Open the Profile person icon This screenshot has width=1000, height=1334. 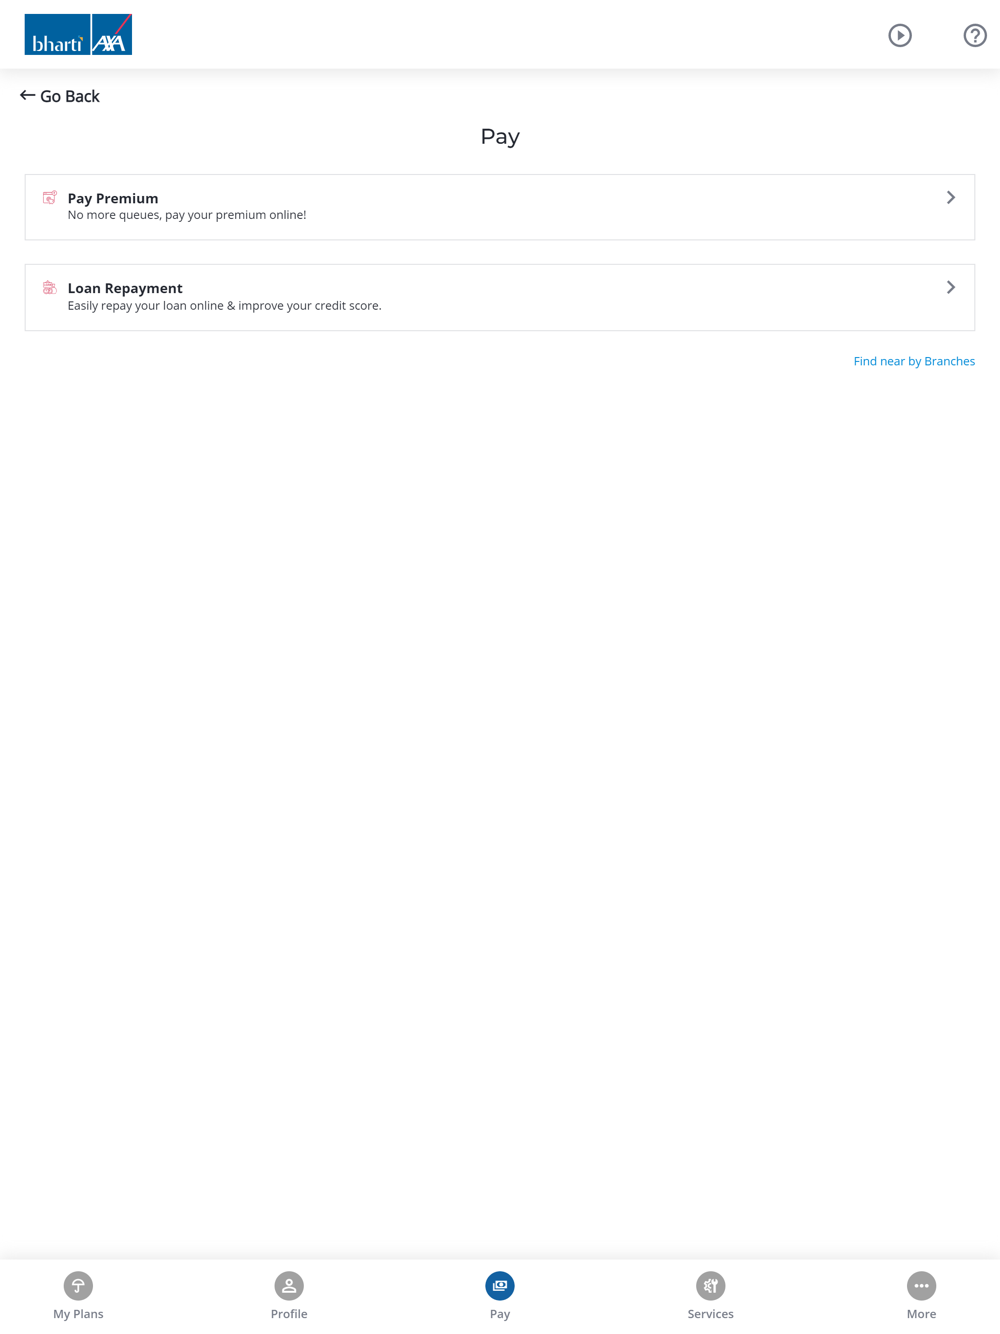(289, 1286)
